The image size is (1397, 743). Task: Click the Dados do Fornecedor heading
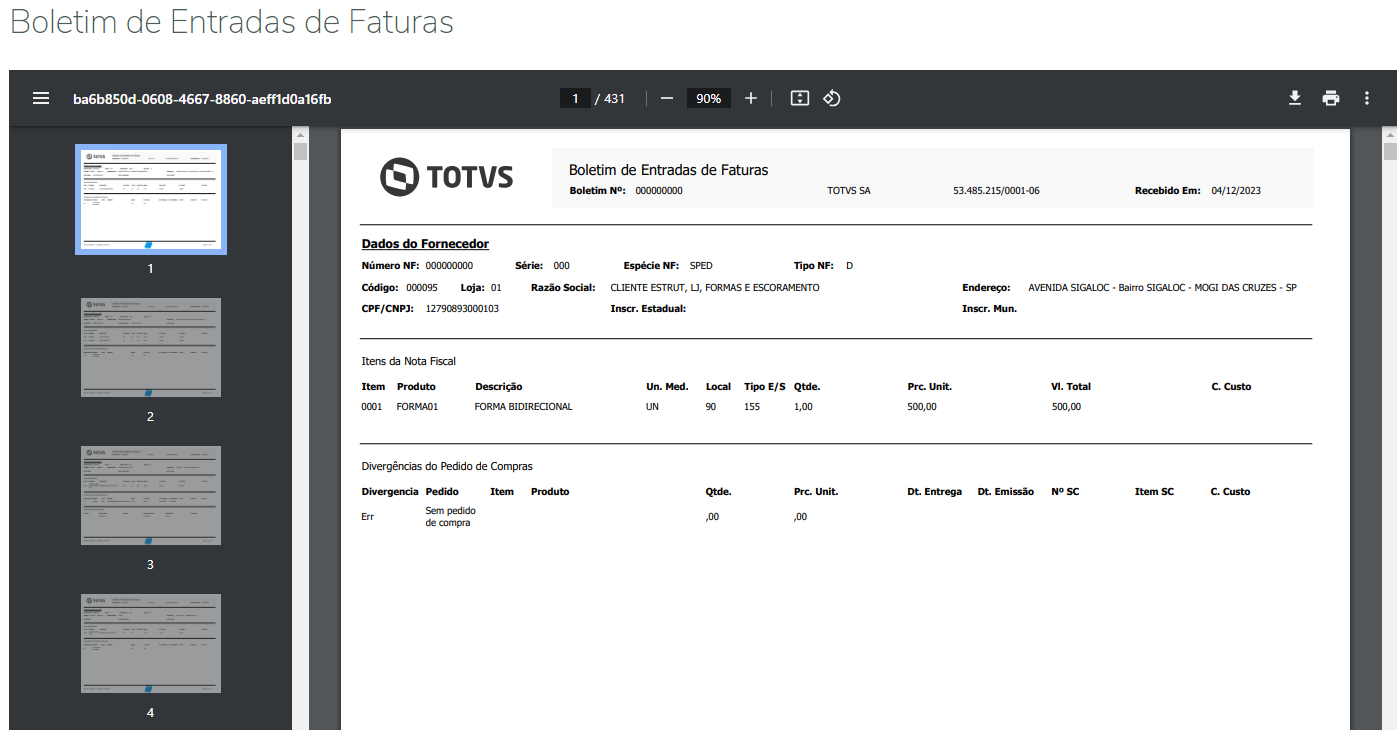tap(425, 244)
